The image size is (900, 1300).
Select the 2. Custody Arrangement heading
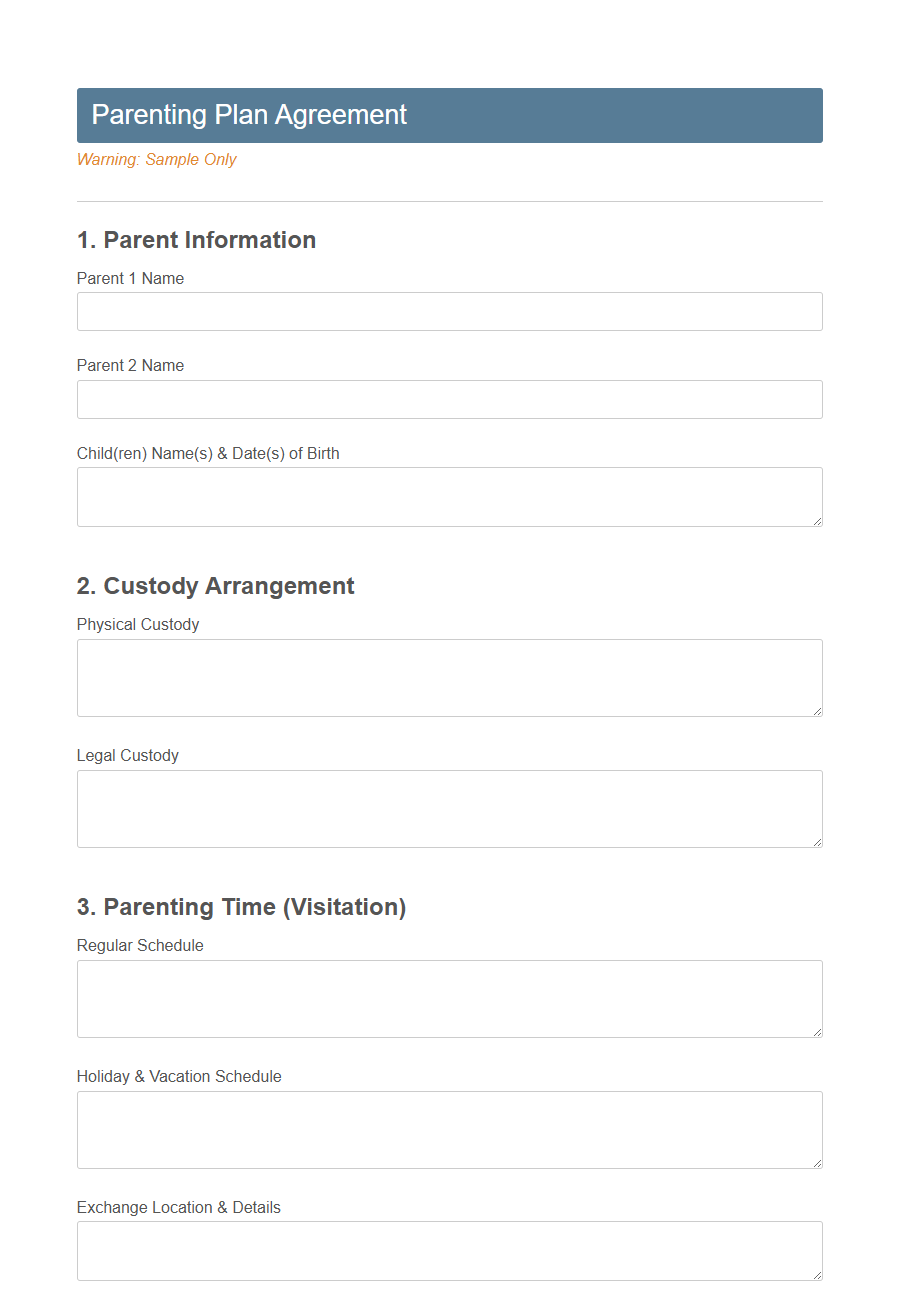coord(215,586)
